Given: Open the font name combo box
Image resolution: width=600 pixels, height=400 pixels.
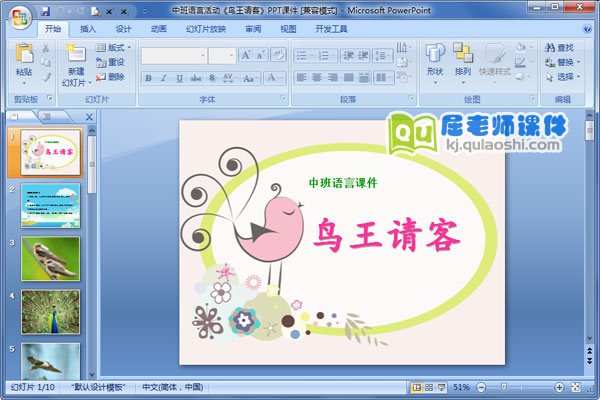Looking at the screenshot, I should point(174,56).
